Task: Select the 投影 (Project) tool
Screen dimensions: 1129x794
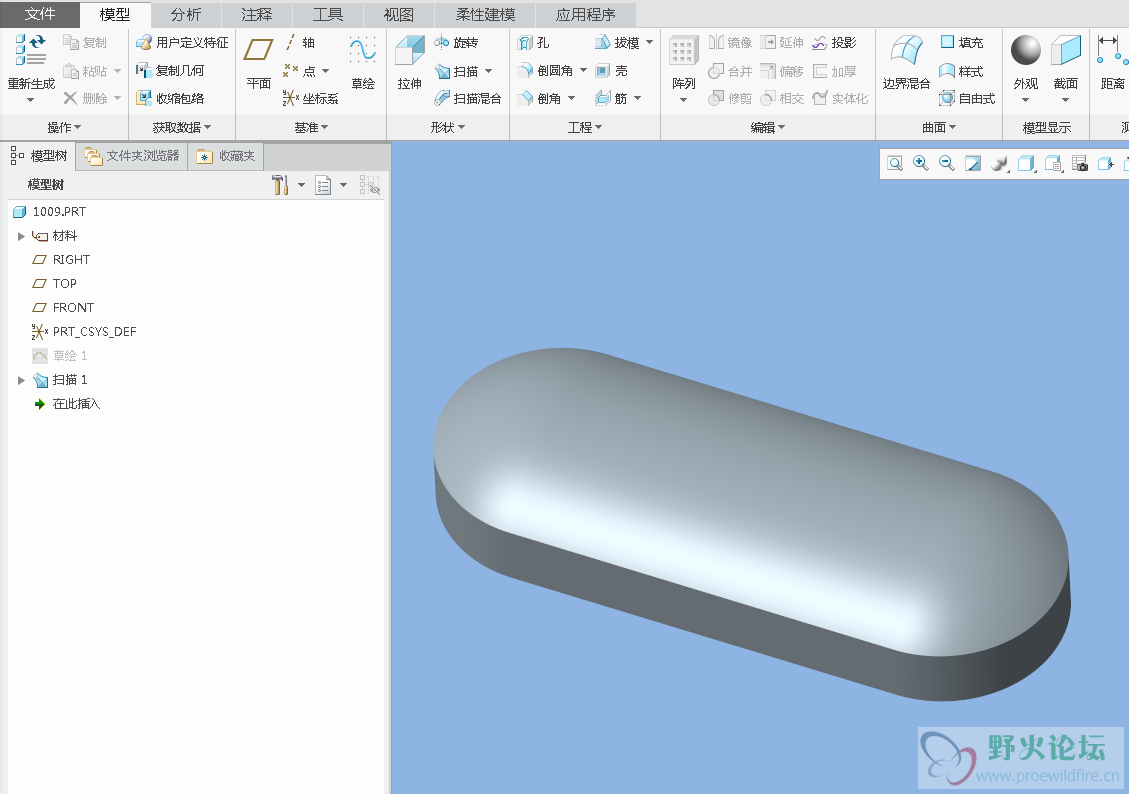Action: pyautogui.click(x=834, y=42)
